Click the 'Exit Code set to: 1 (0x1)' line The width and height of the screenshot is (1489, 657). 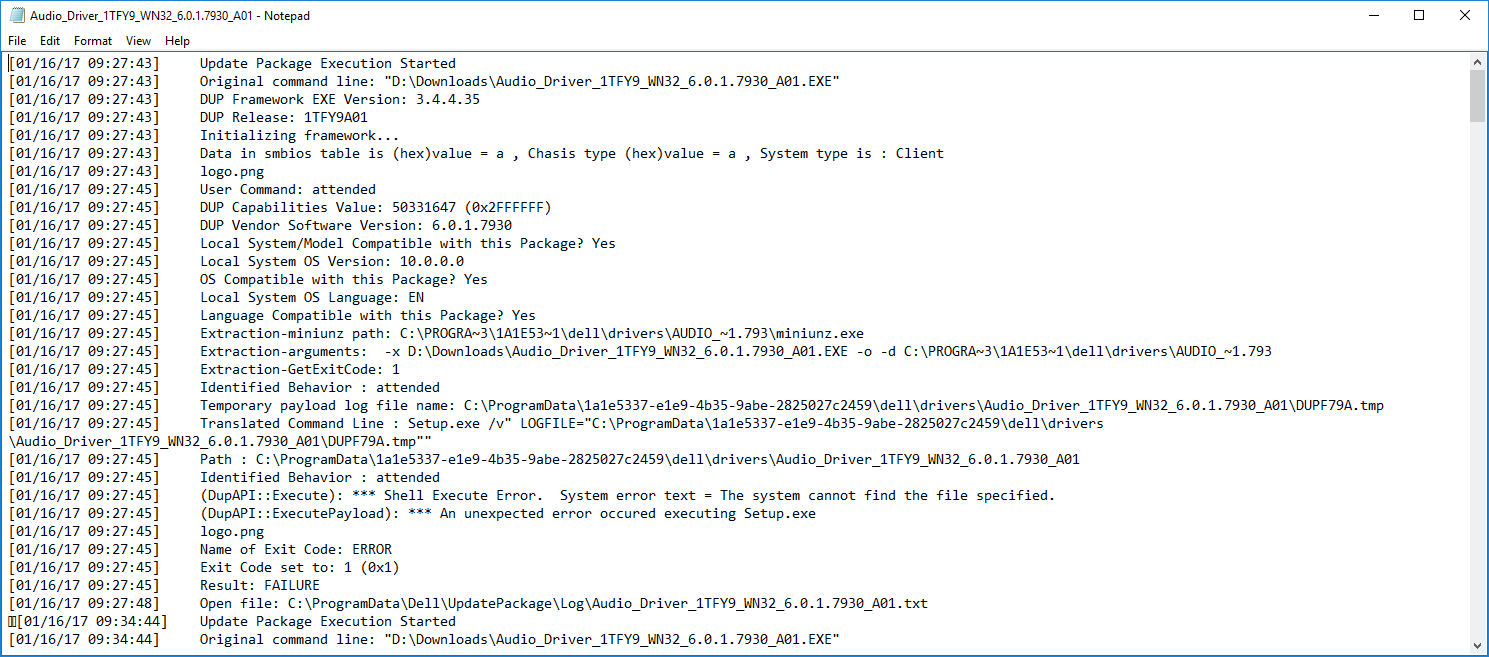click(x=299, y=568)
